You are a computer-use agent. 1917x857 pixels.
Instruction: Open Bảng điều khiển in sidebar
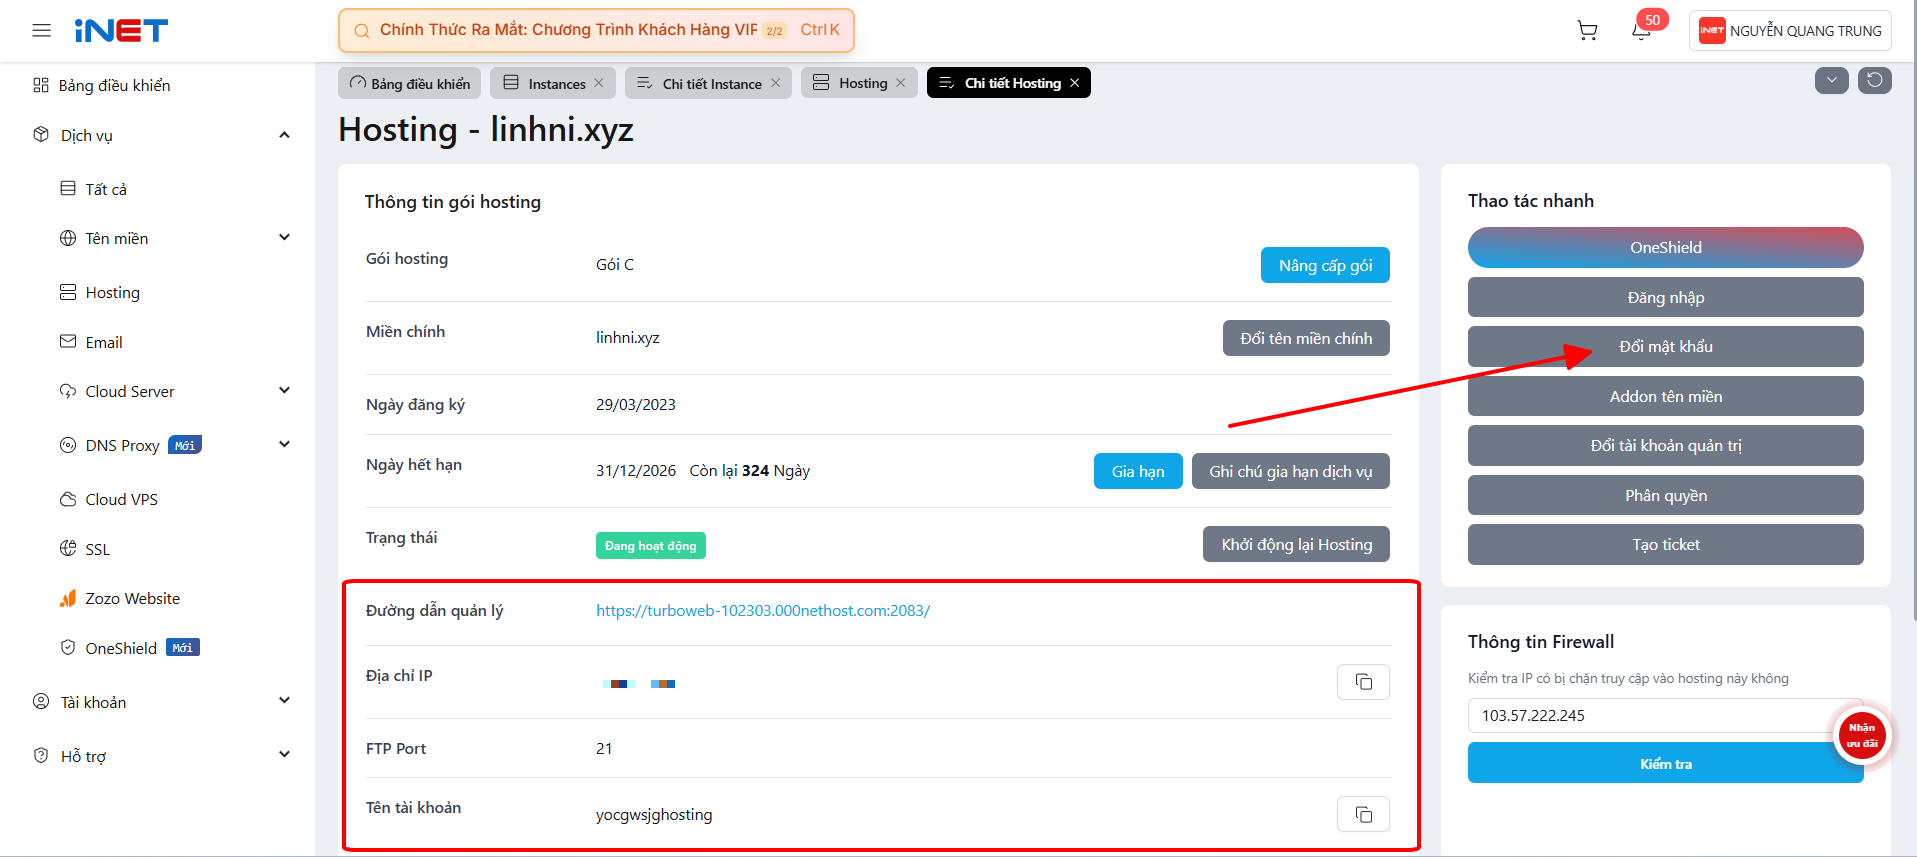click(101, 85)
